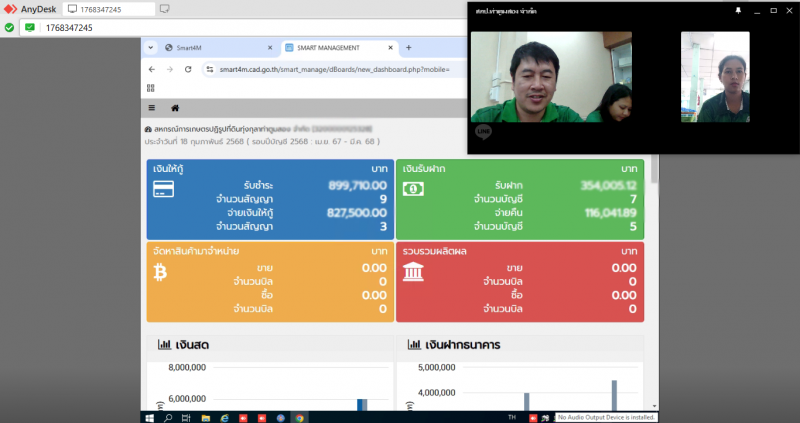
Task: Click the จัดหาสินค้ามาจำหน่าย card title
Action: point(196,251)
